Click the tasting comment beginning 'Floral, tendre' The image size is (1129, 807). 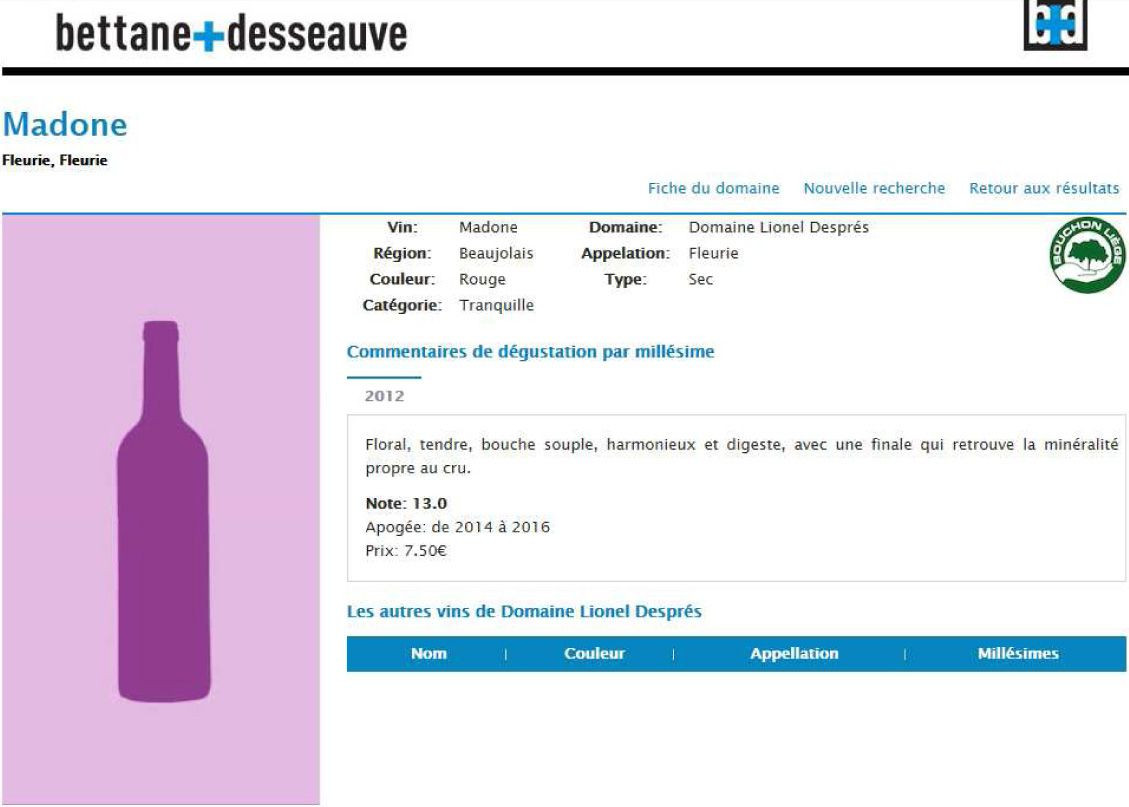pyautogui.click(x=742, y=456)
